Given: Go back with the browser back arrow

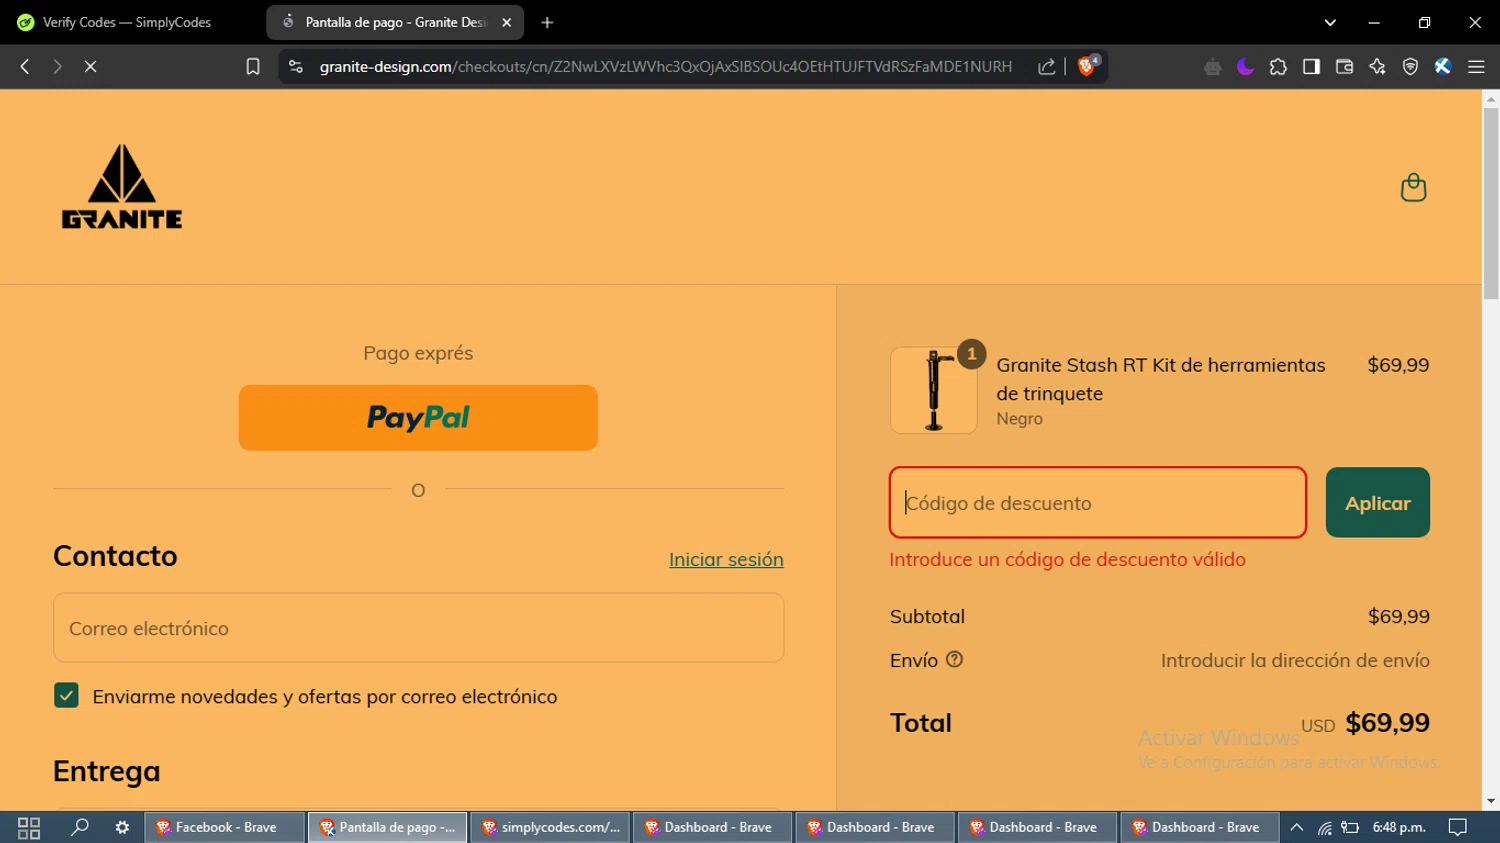Looking at the screenshot, I should point(25,66).
